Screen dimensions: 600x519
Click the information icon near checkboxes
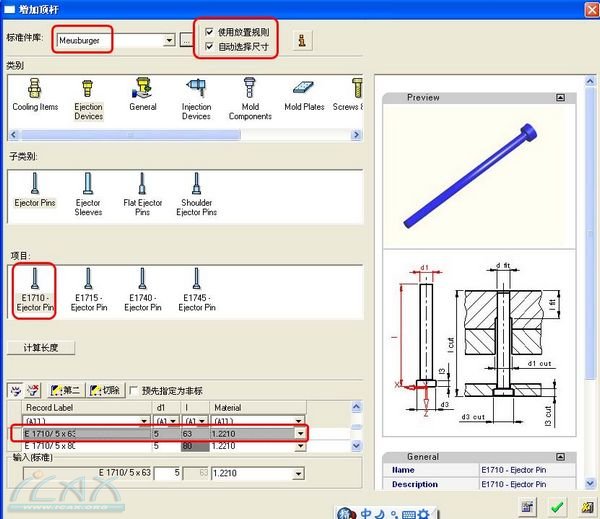300,40
